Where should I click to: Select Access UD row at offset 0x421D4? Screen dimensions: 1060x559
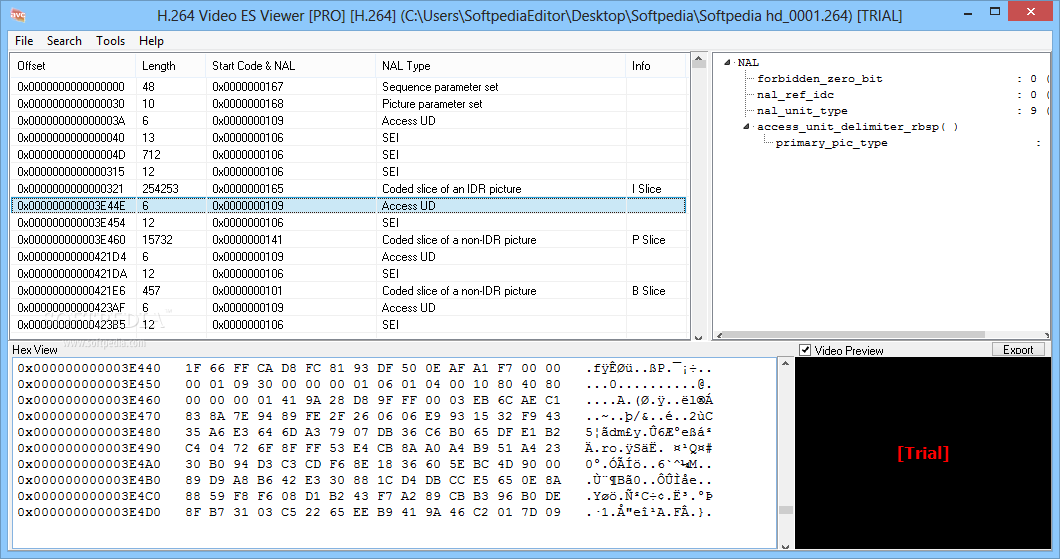click(x=348, y=257)
